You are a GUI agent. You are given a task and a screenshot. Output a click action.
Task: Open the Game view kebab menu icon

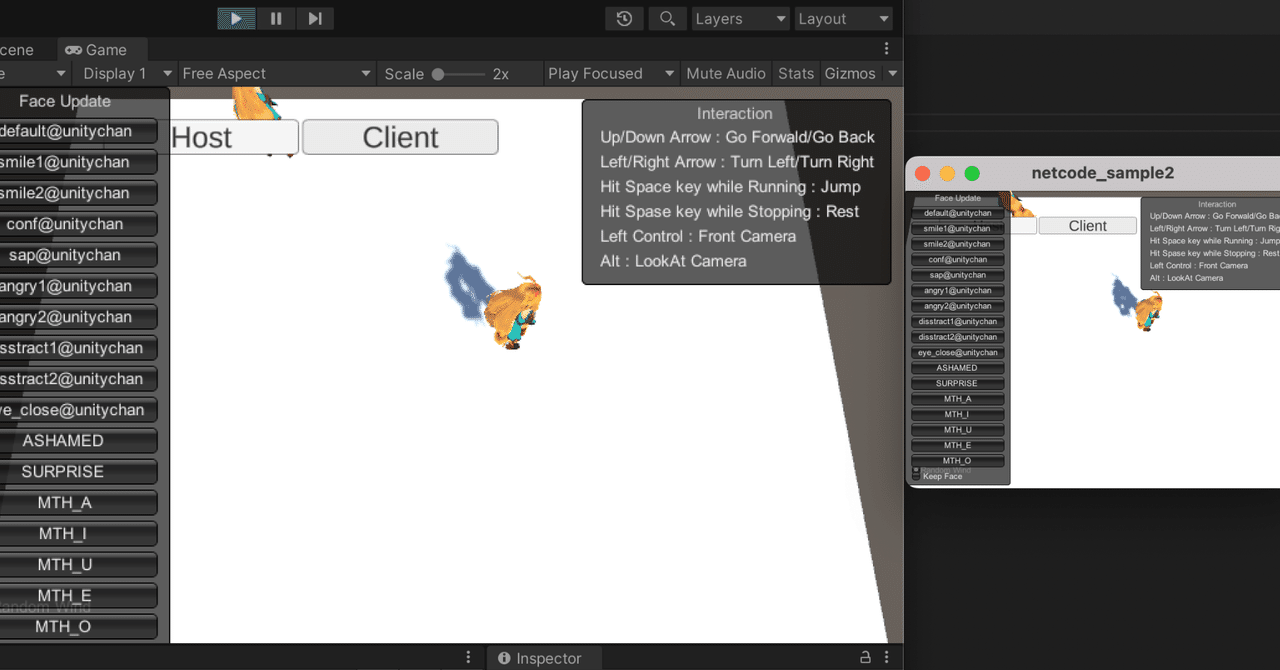(886, 50)
